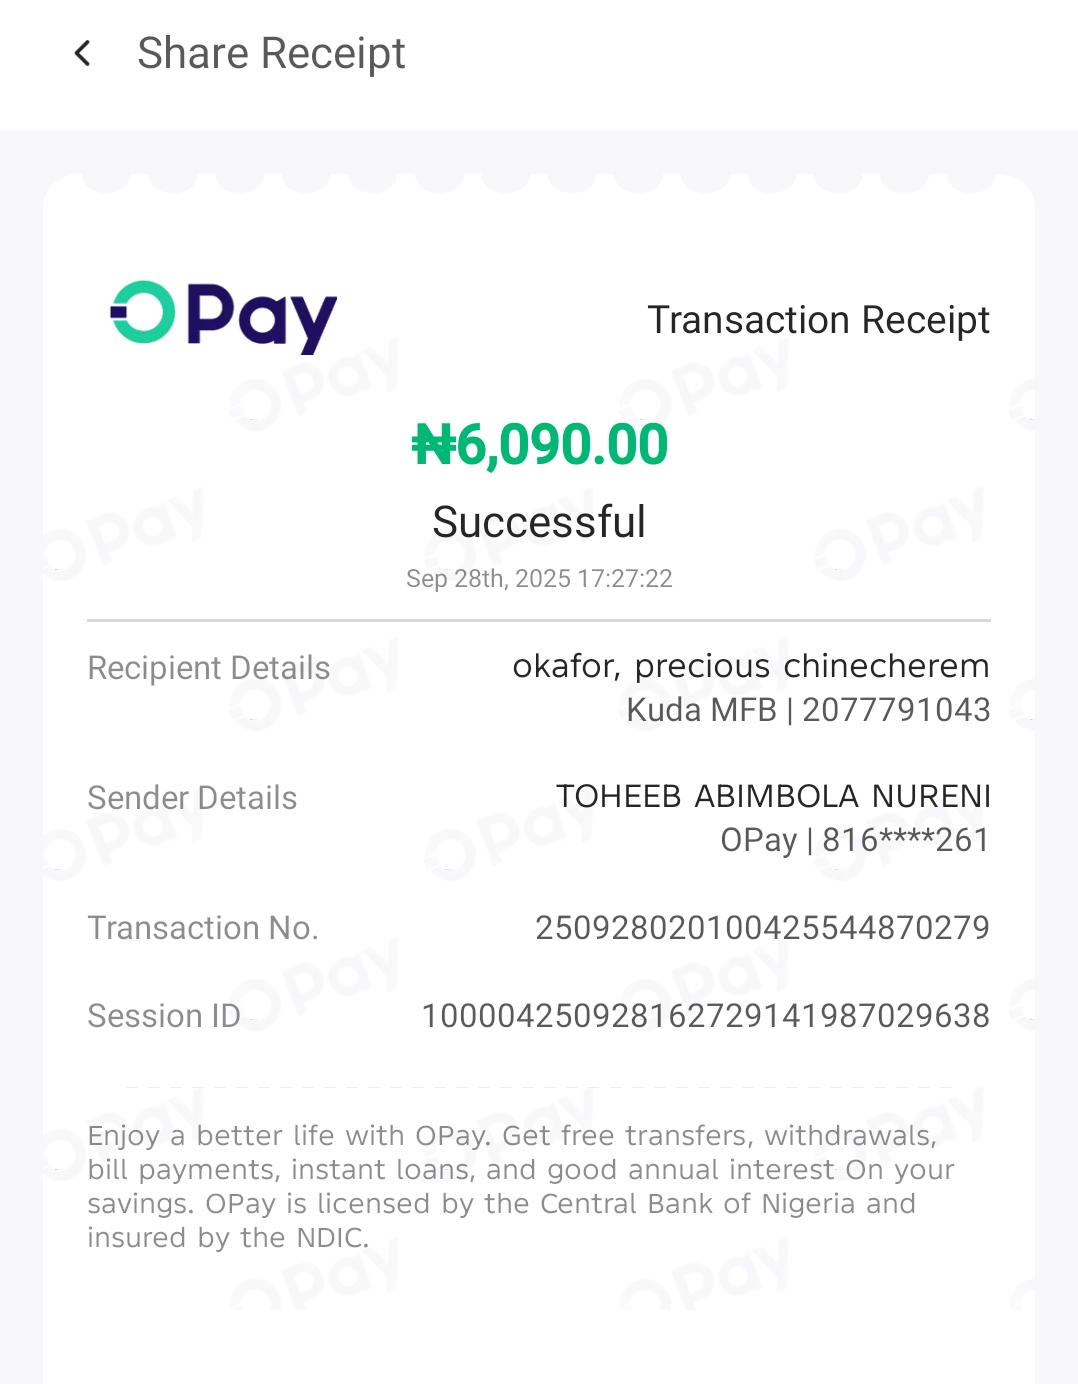The image size is (1078, 1384).
Task: Tap recipient name okafor, precious chinecherem
Action: click(750, 666)
